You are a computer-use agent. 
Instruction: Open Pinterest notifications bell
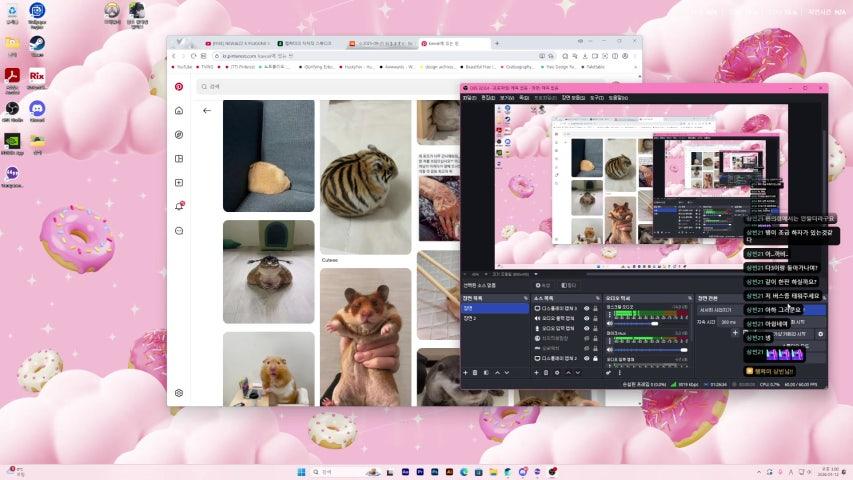pos(179,206)
